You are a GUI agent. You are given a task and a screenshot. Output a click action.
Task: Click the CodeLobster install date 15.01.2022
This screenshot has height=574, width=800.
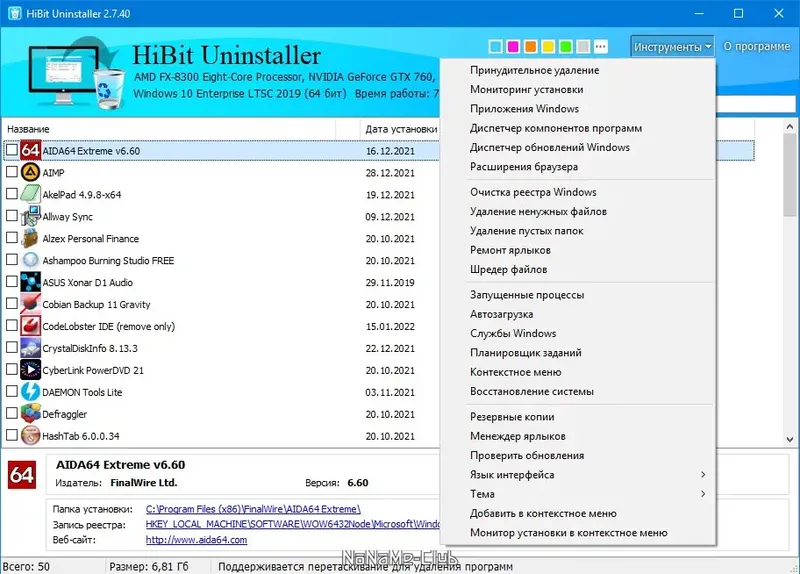(x=390, y=327)
